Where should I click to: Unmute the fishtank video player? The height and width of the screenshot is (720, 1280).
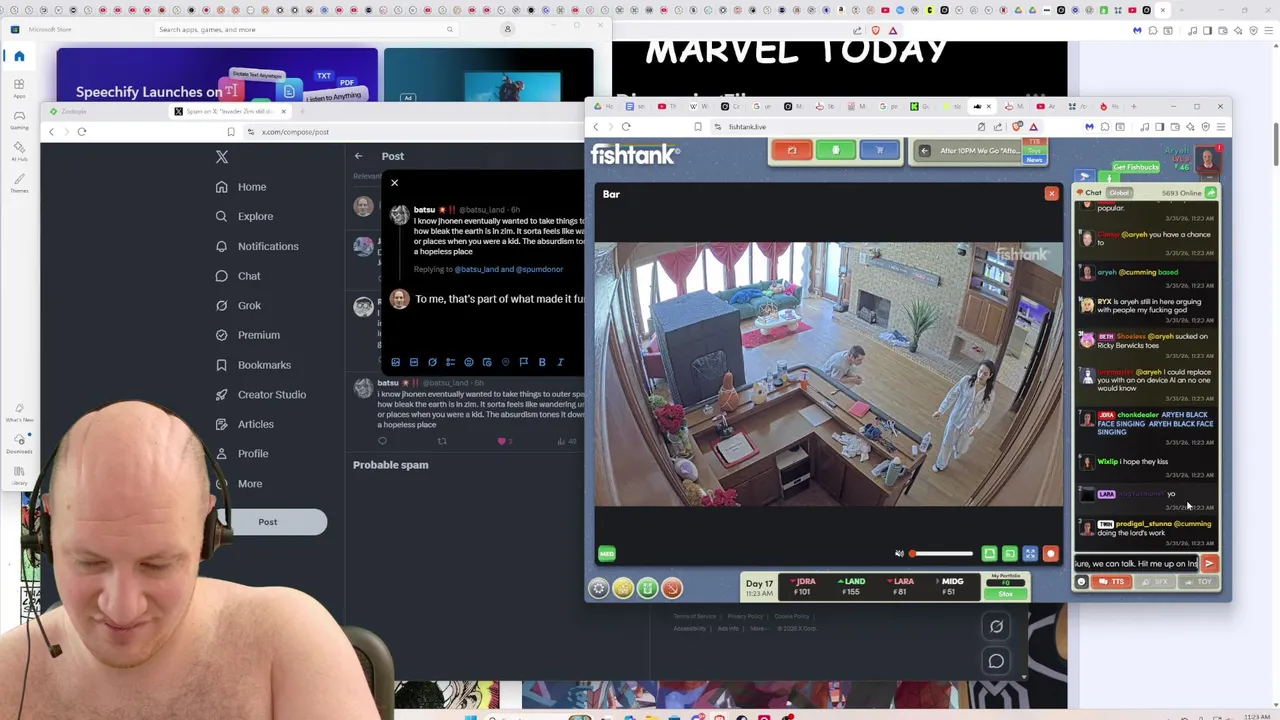899,554
